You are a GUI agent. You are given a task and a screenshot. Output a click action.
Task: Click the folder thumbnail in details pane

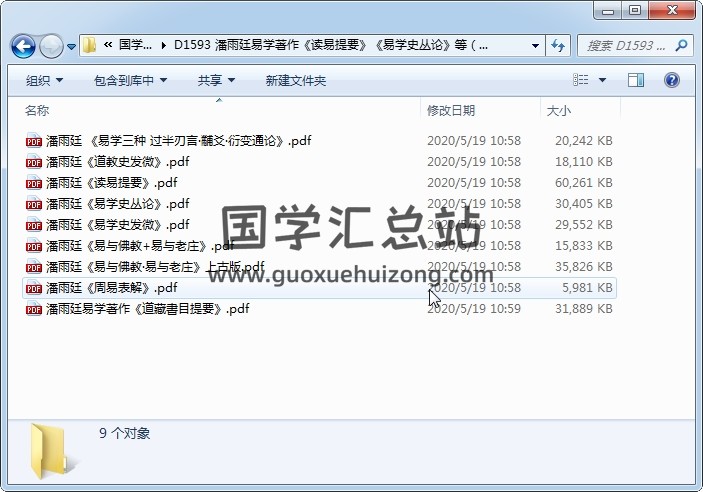52,451
